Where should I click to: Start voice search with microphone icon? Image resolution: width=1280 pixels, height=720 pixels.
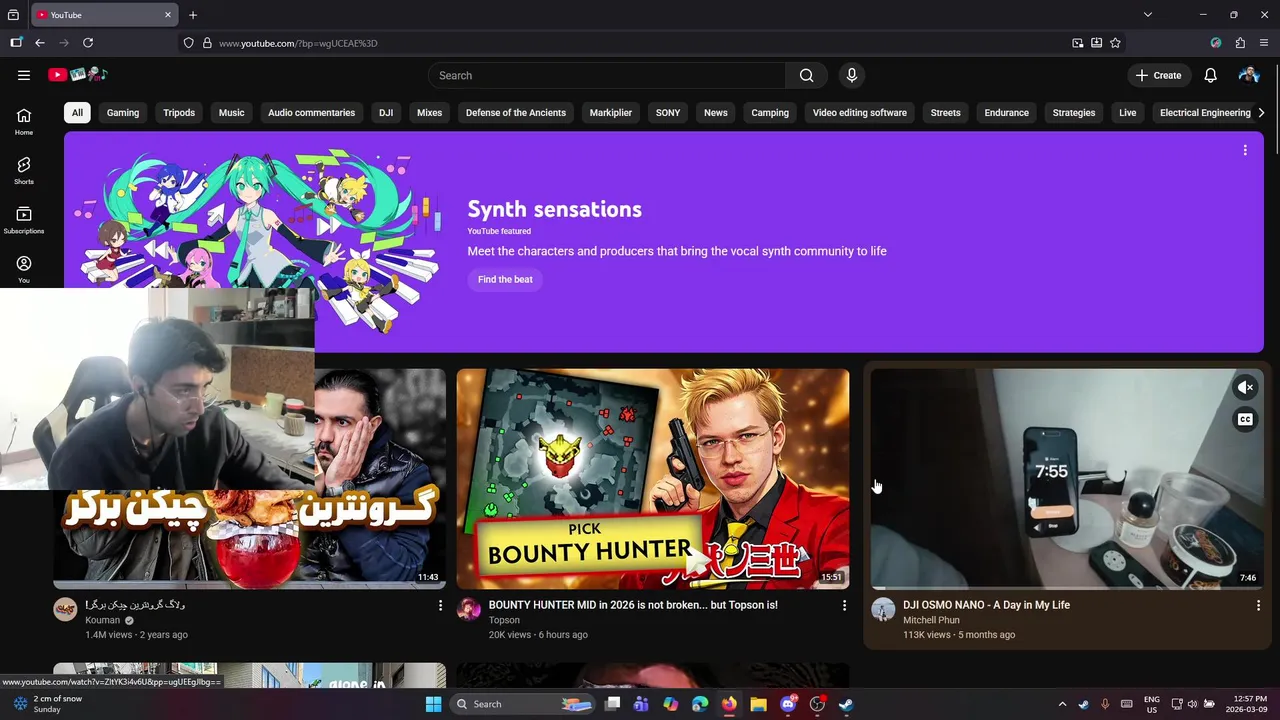(852, 75)
